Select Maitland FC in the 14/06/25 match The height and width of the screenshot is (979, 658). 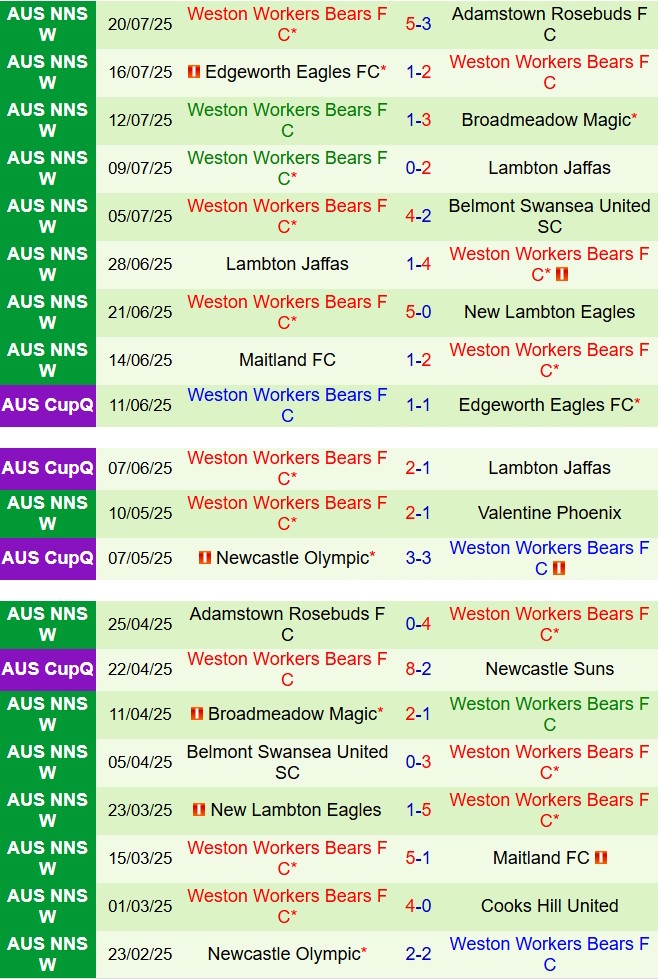click(x=287, y=360)
